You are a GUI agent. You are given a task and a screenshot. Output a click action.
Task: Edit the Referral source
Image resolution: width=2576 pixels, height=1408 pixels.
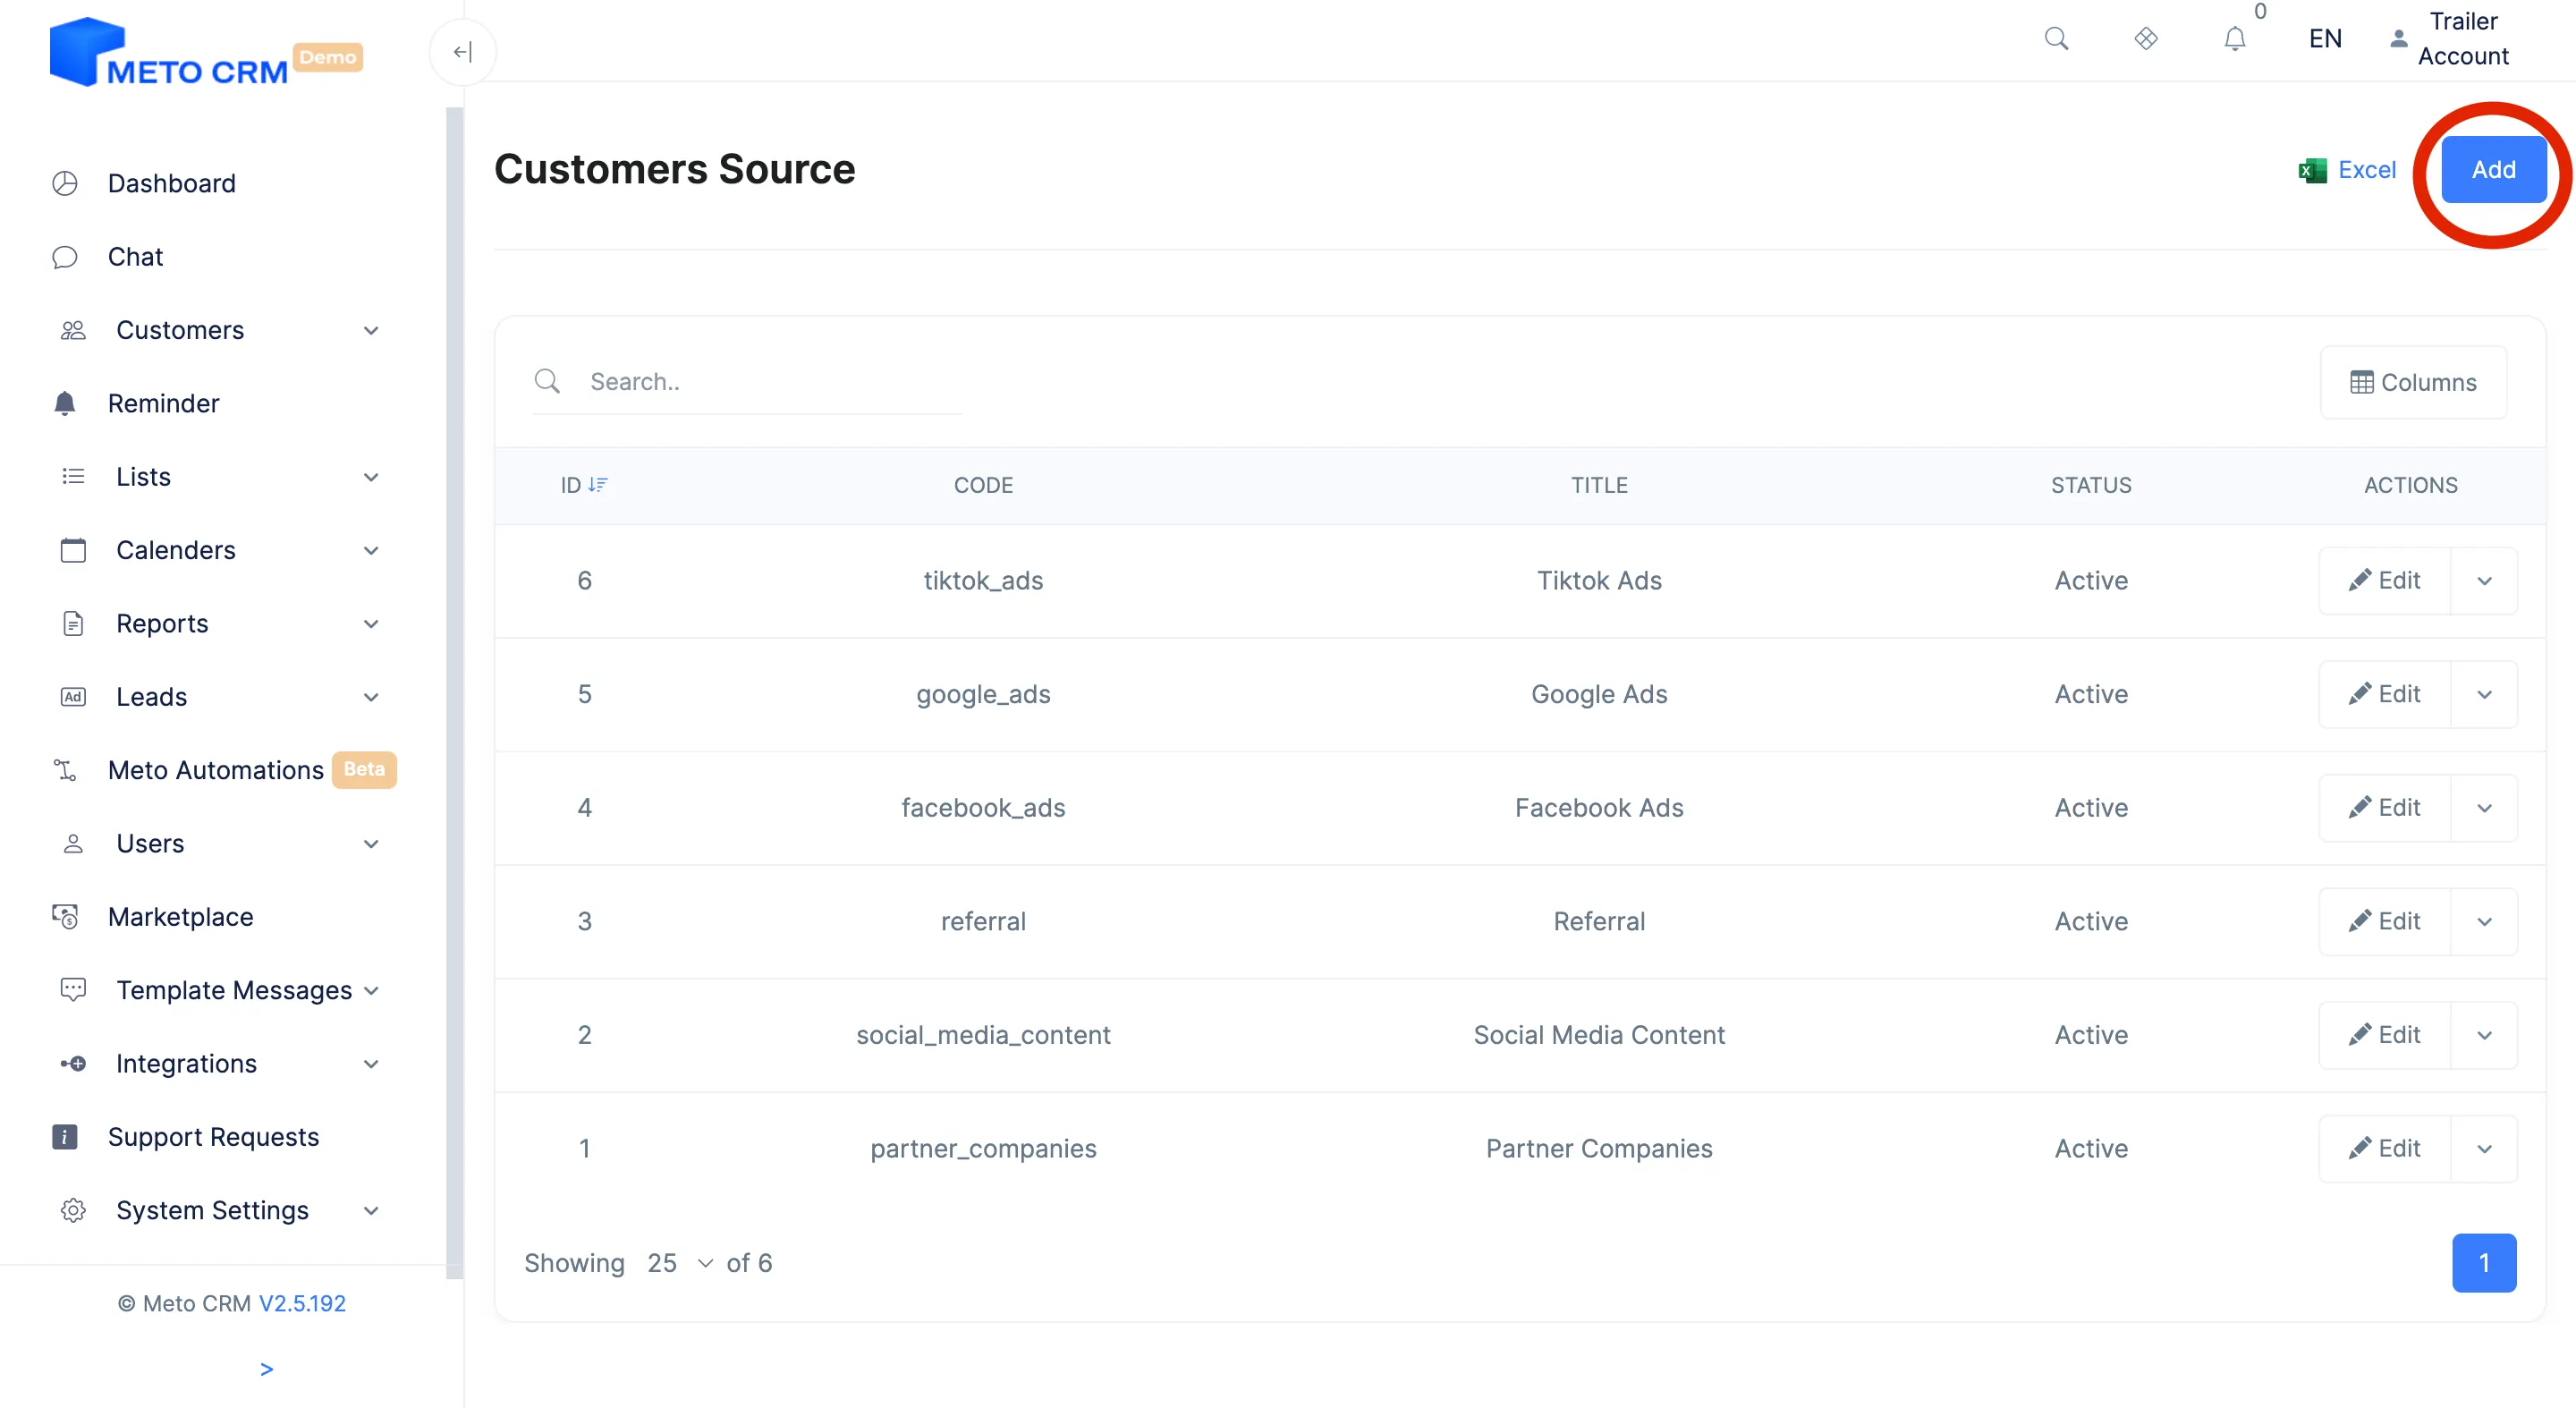(x=2385, y=921)
